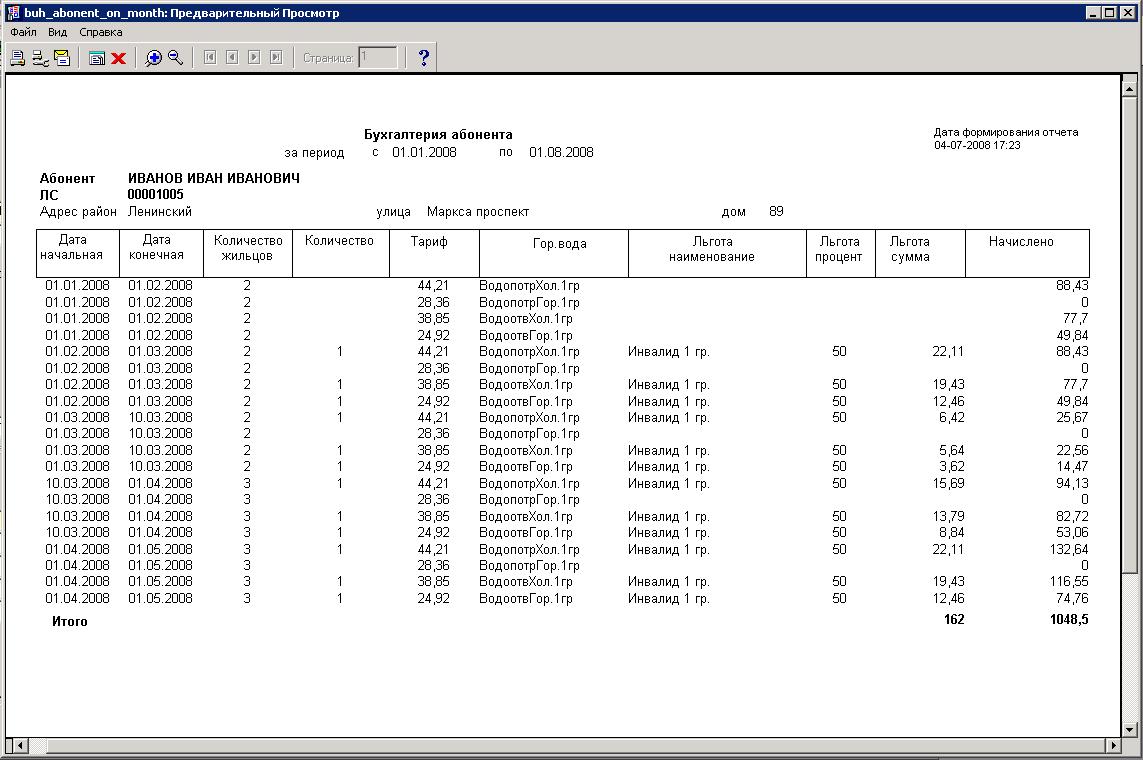Open the Файл menu
Screen dimensions: 1143x760
[x=23, y=32]
